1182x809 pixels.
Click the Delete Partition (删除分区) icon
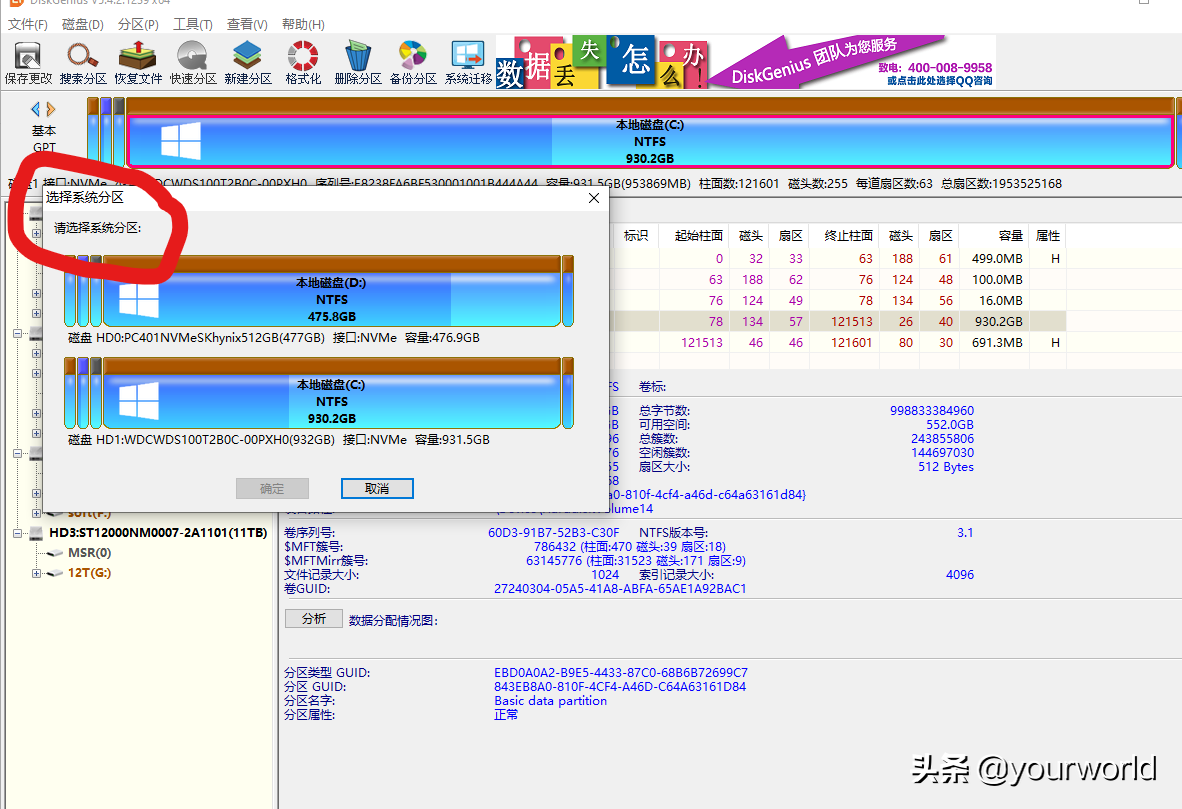[x=358, y=63]
